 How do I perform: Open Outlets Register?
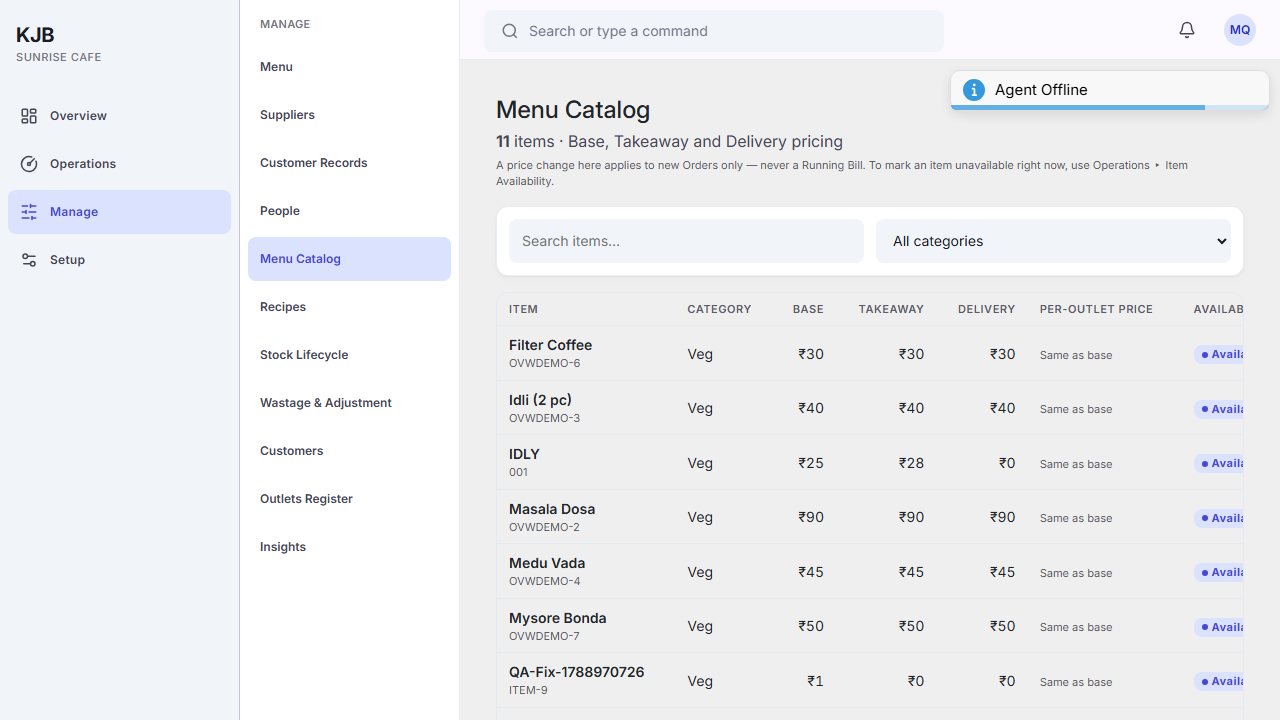pos(349,499)
